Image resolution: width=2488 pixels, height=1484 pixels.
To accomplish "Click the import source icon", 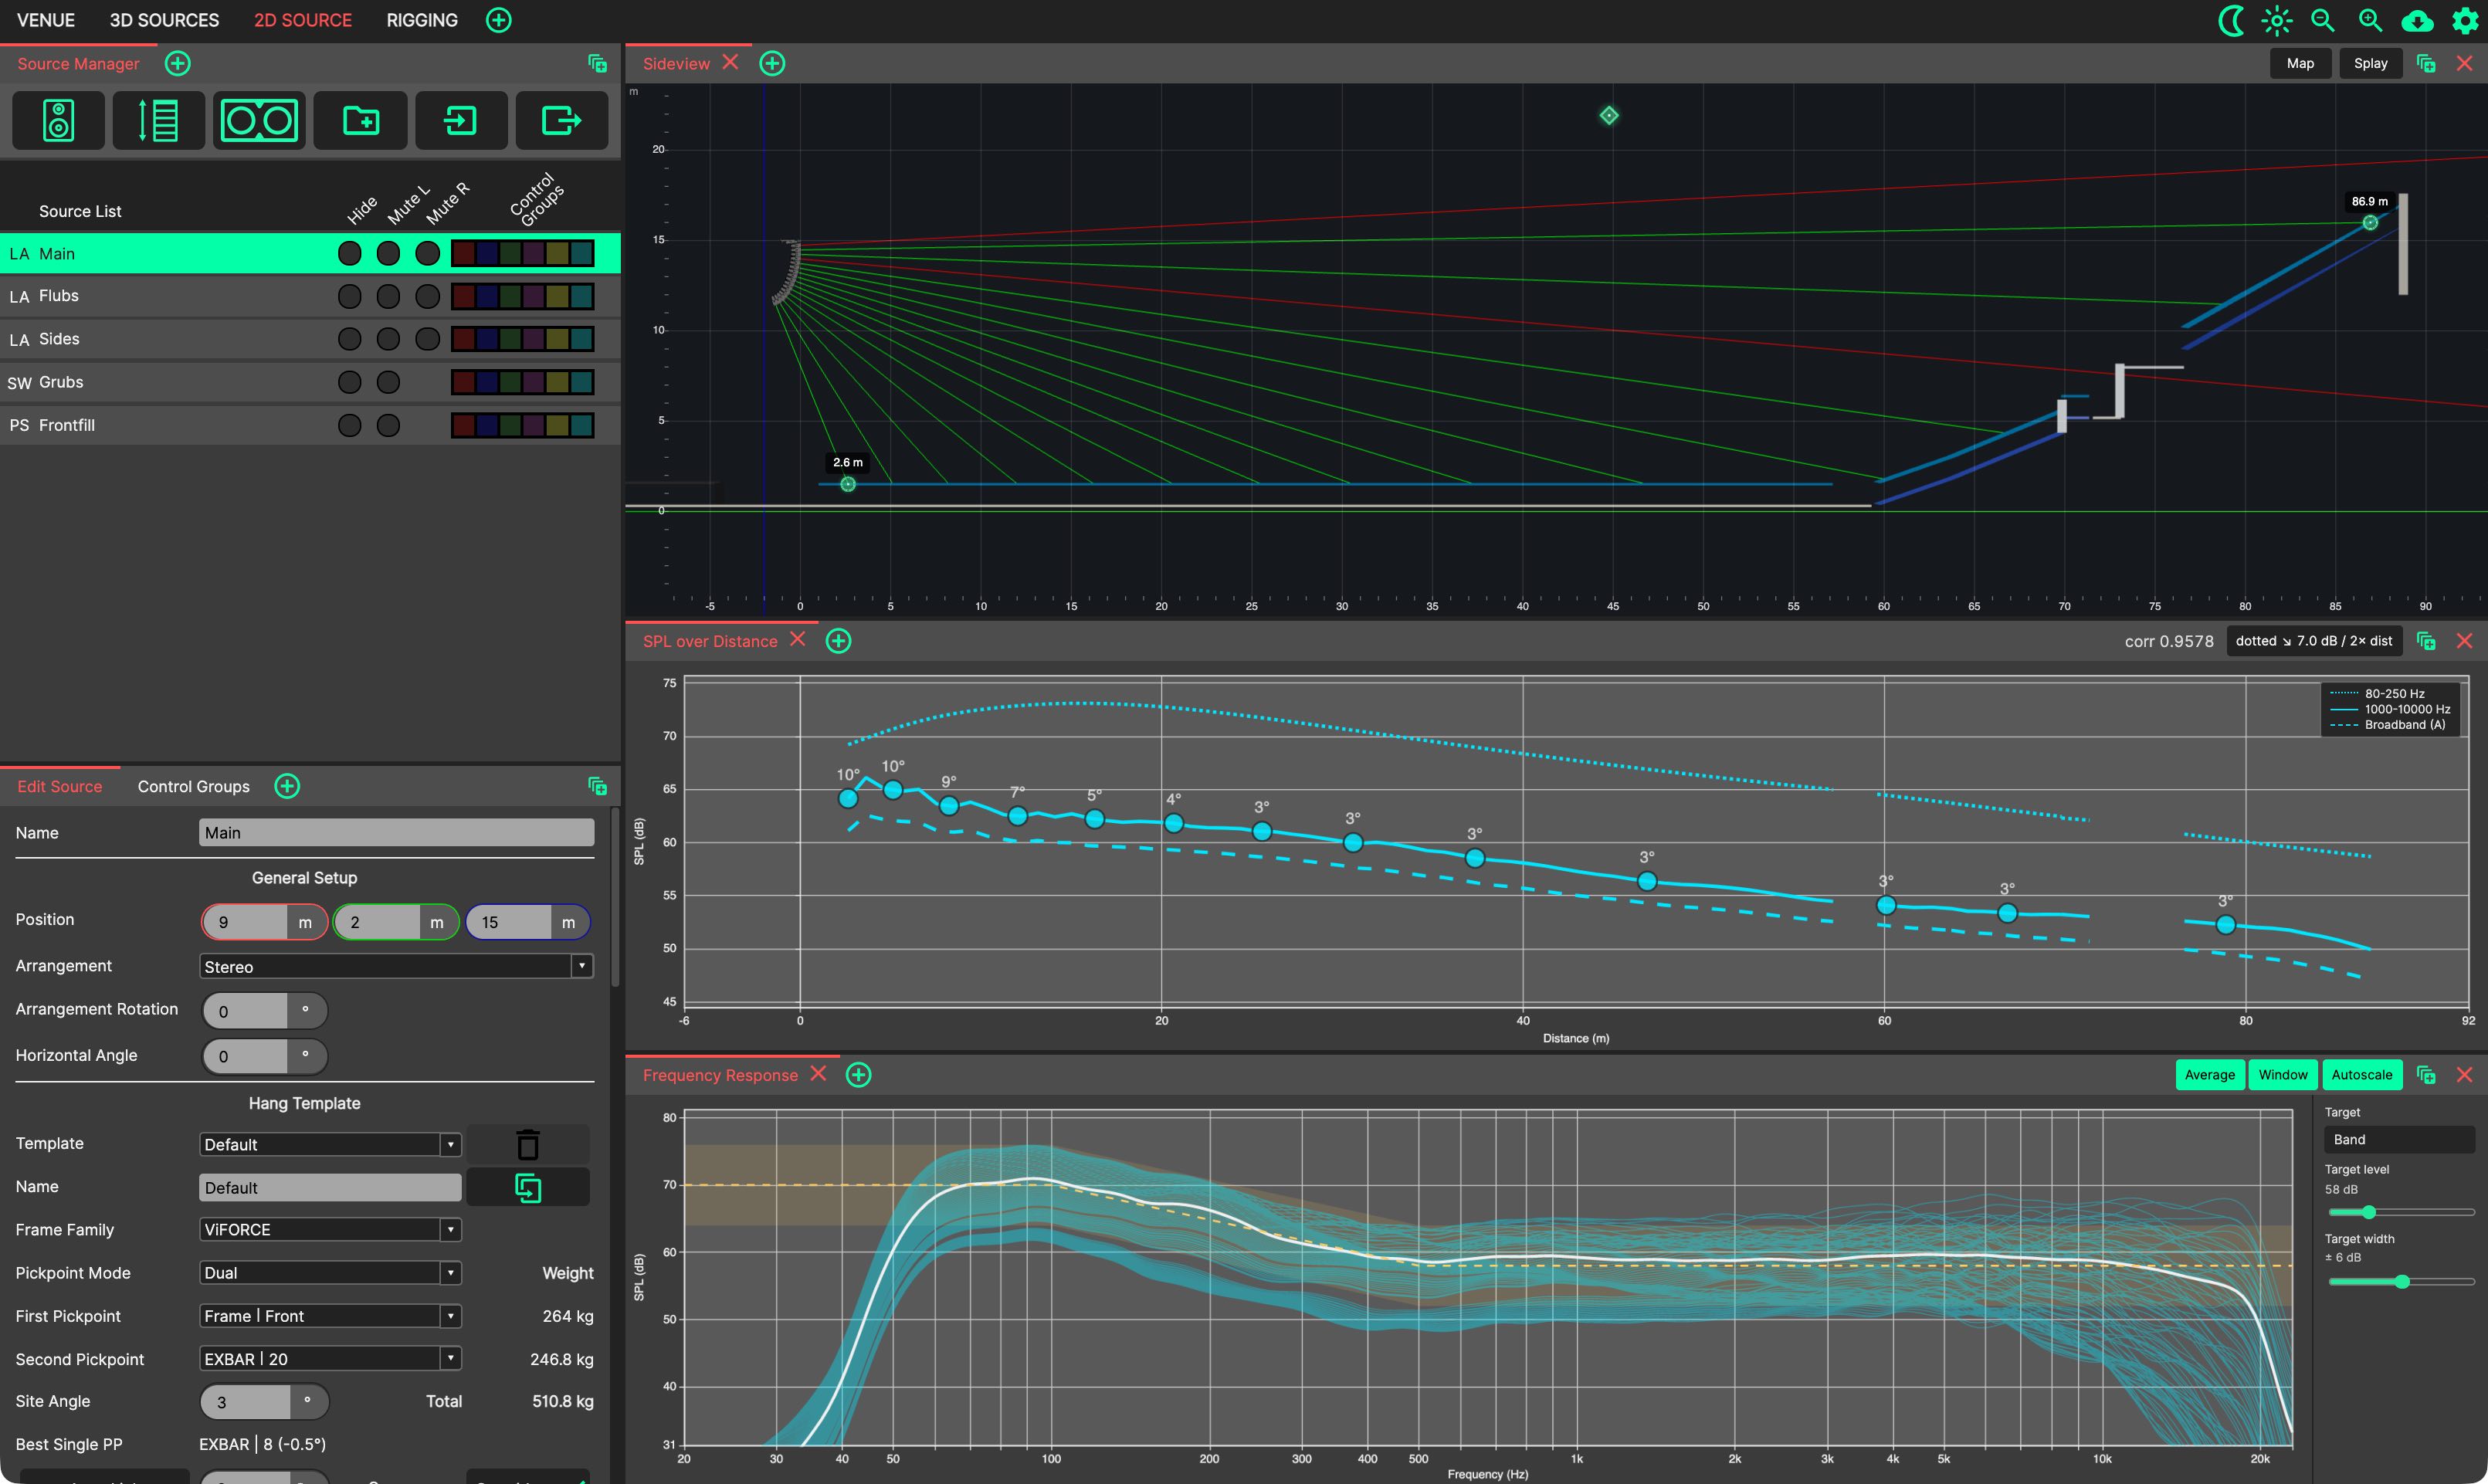I will pos(461,121).
